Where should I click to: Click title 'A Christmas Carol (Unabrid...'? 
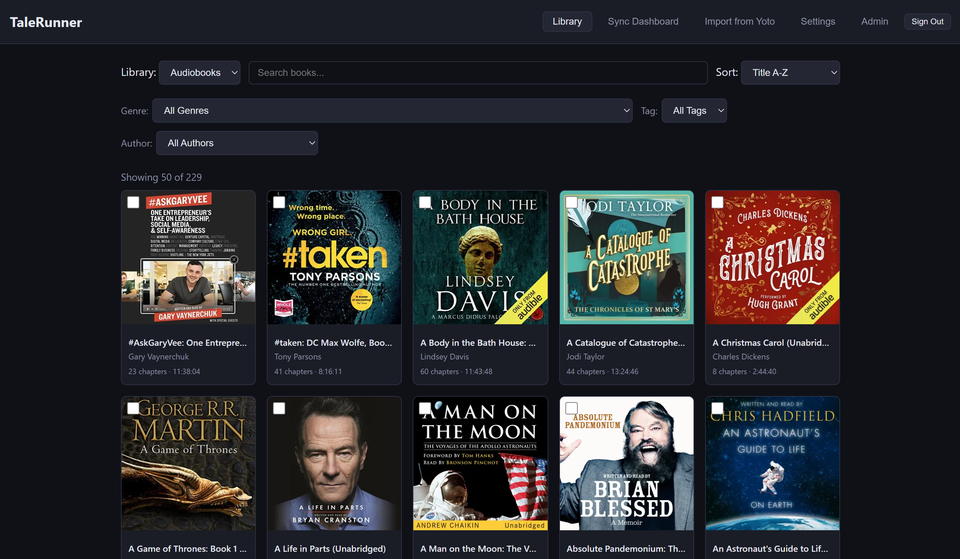pos(771,343)
